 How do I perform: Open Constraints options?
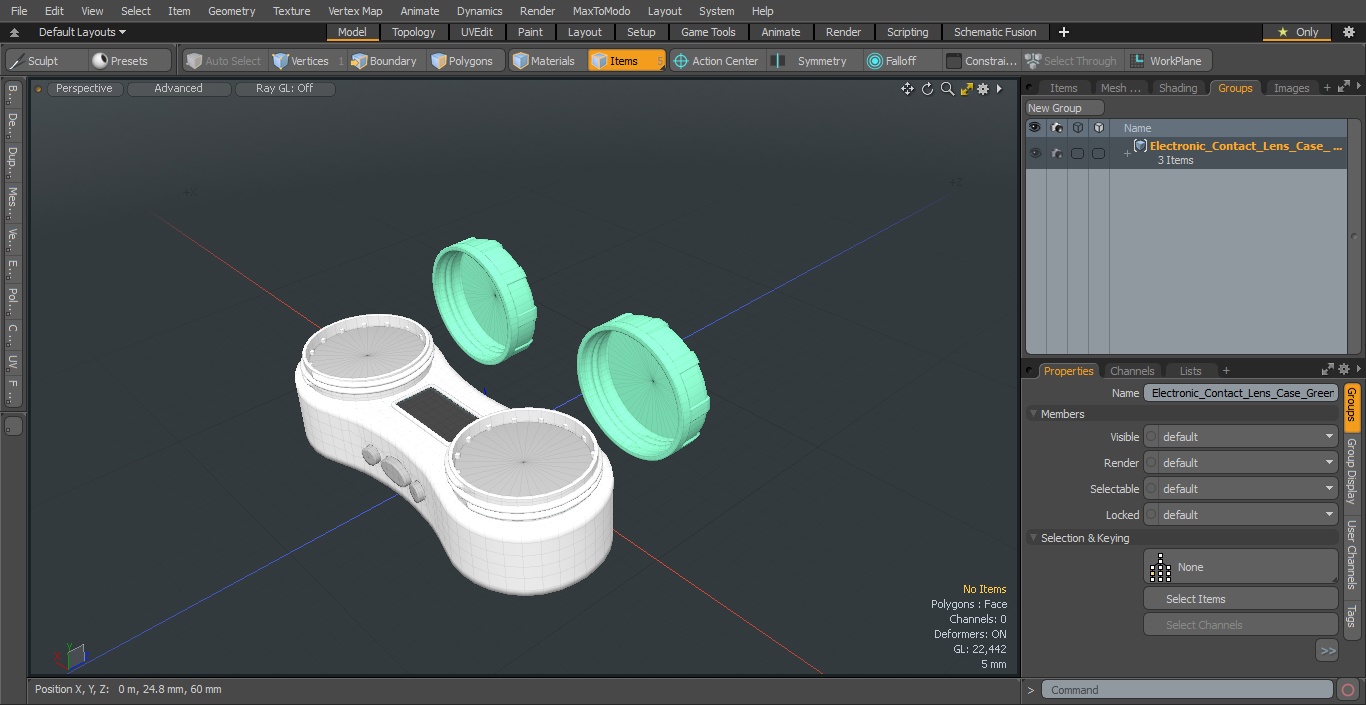tap(981, 61)
